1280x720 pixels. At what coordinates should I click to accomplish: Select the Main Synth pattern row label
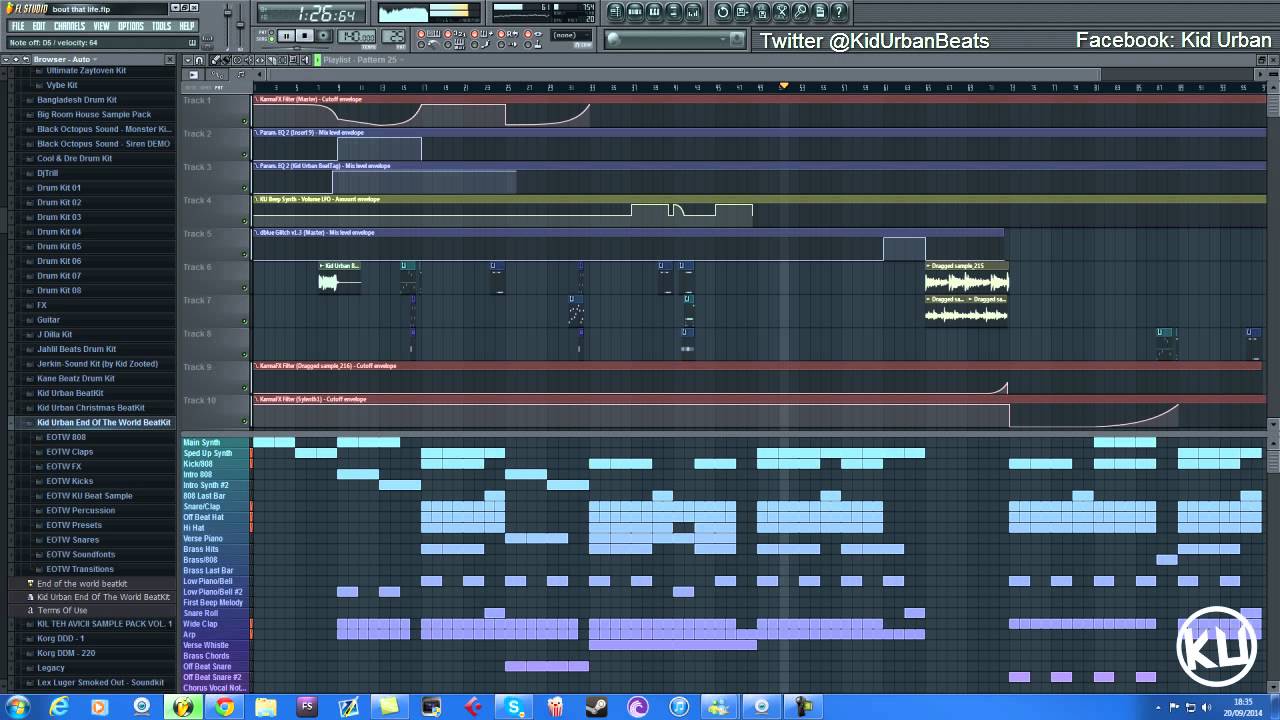tap(216, 443)
